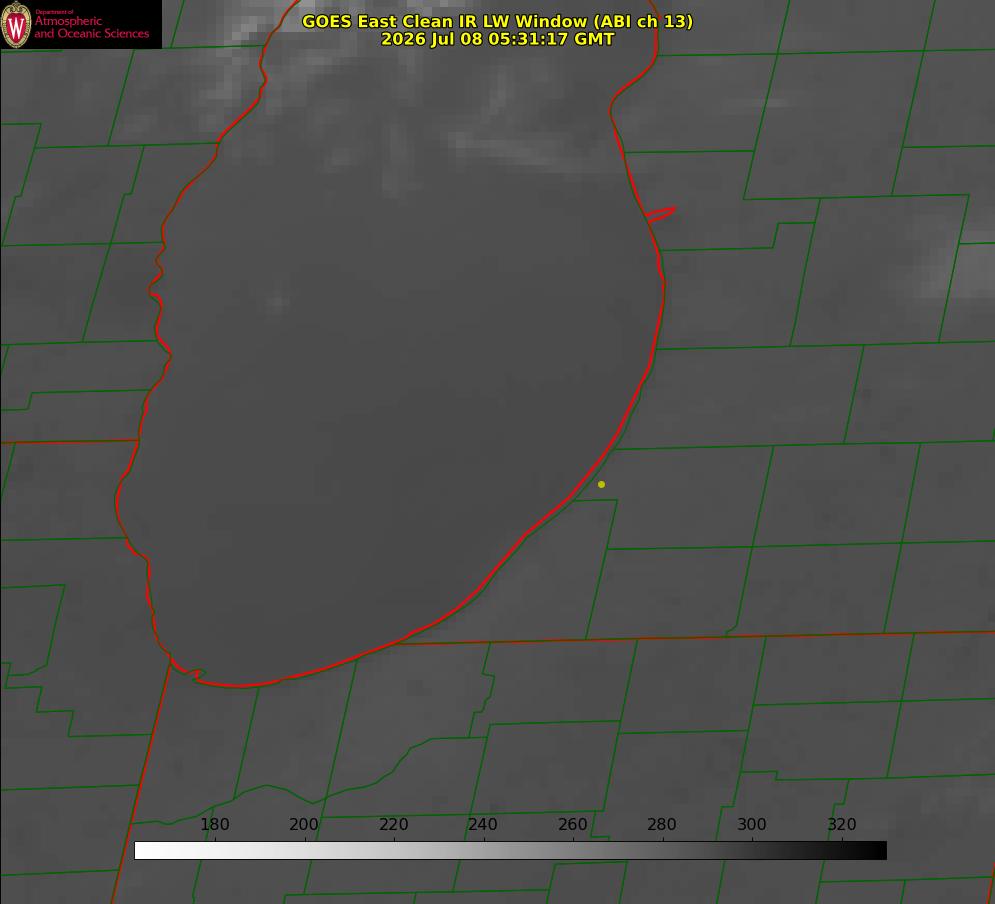Click the 220 colorbar tick label
Screen dimensions: 995x904
393,824
